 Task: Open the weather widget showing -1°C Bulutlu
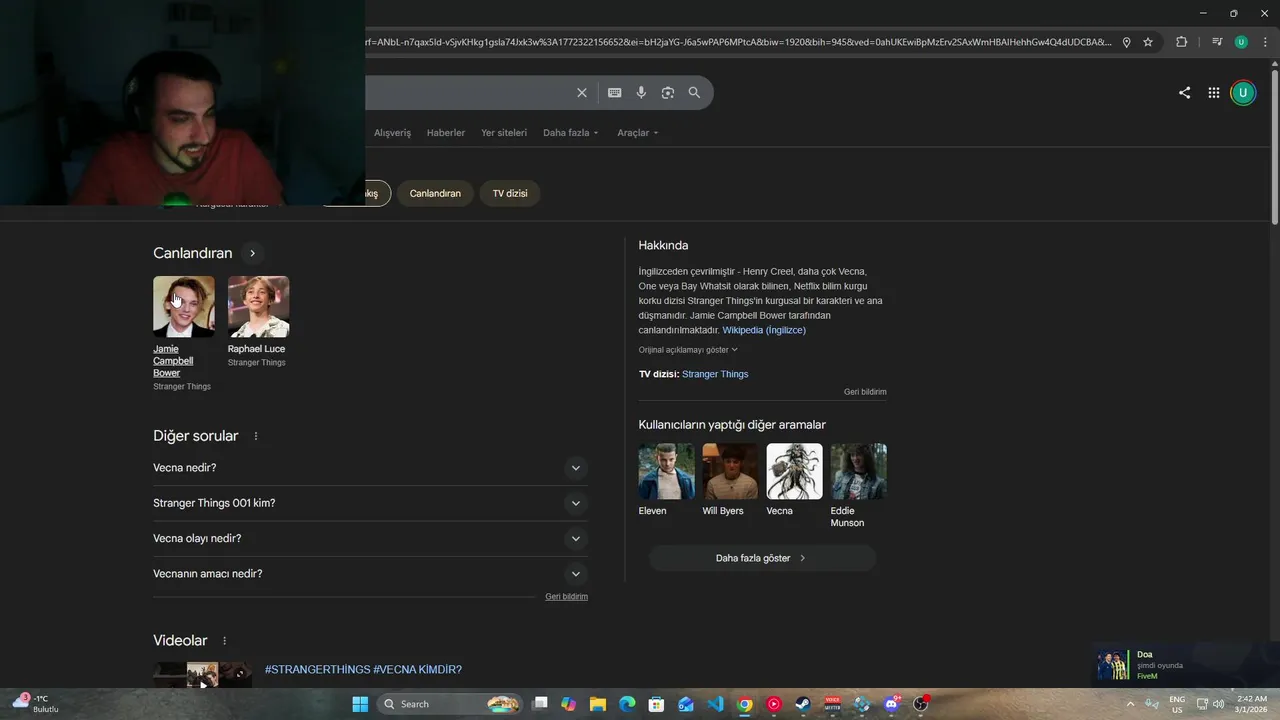(x=36, y=704)
